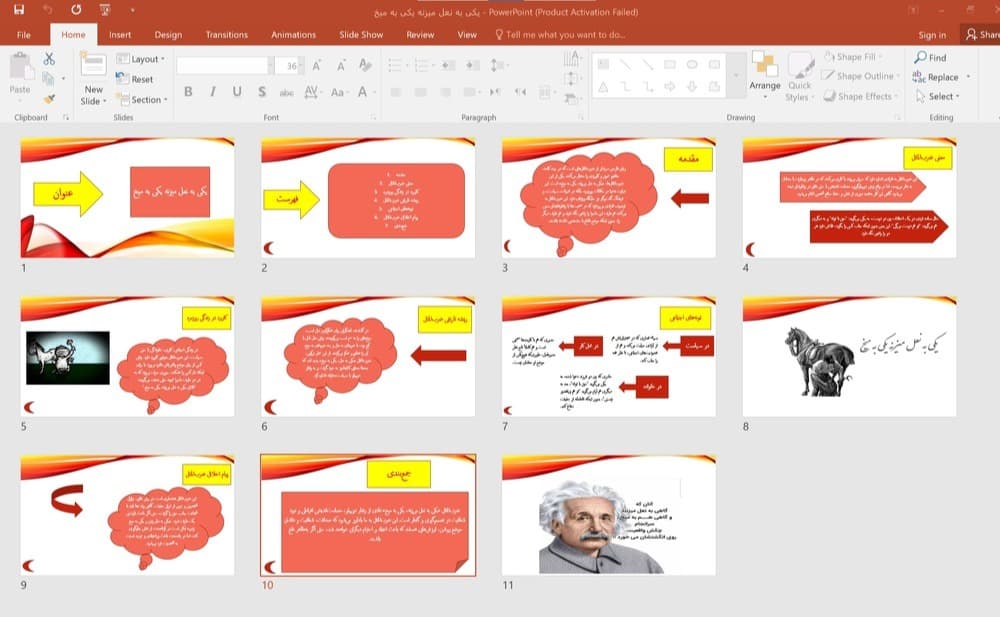This screenshot has height=617, width=1000.
Task: Save the presentation from the quick access toolbar
Action: 19,10
